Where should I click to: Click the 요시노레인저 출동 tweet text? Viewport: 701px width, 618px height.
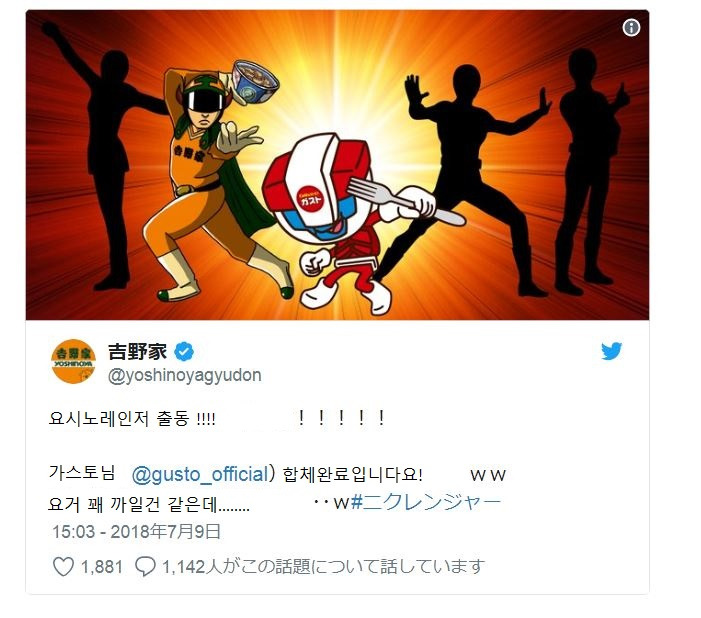(132, 419)
